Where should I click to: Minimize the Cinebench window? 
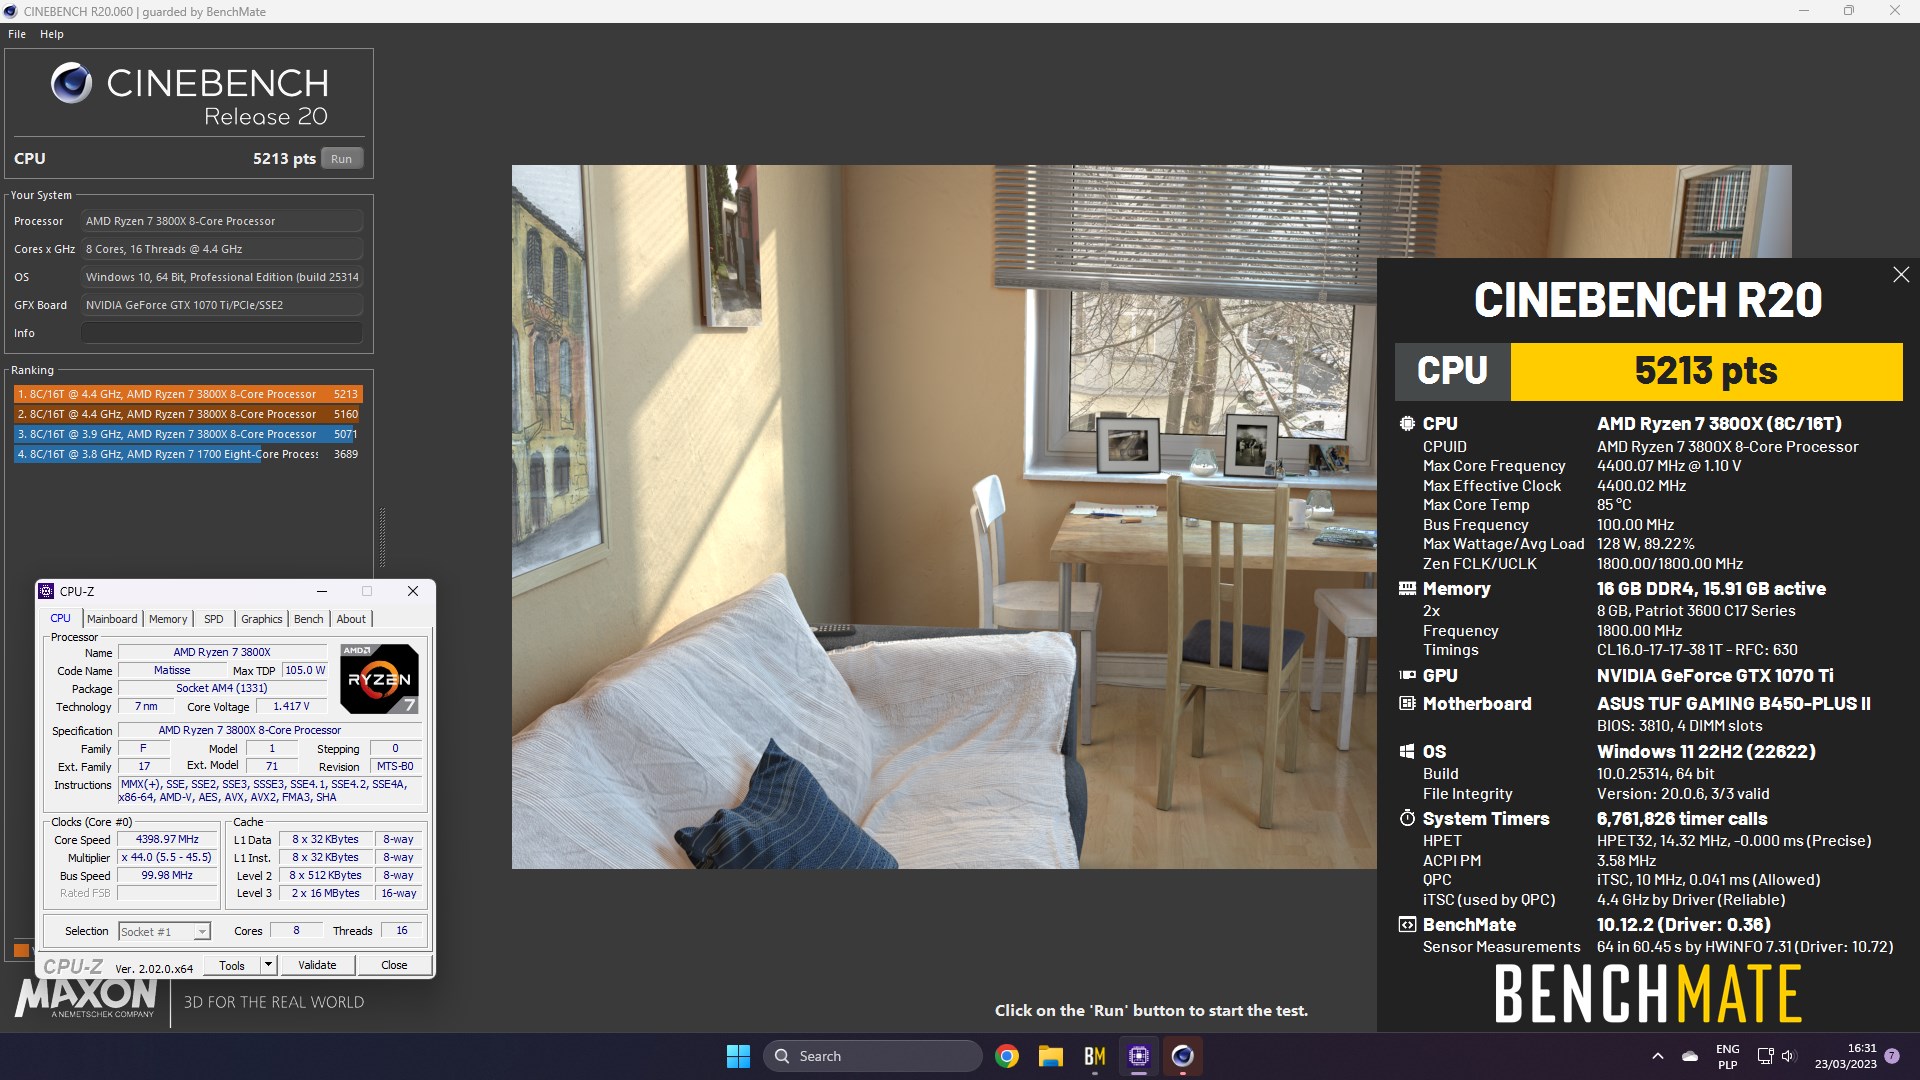(x=1804, y=11)
